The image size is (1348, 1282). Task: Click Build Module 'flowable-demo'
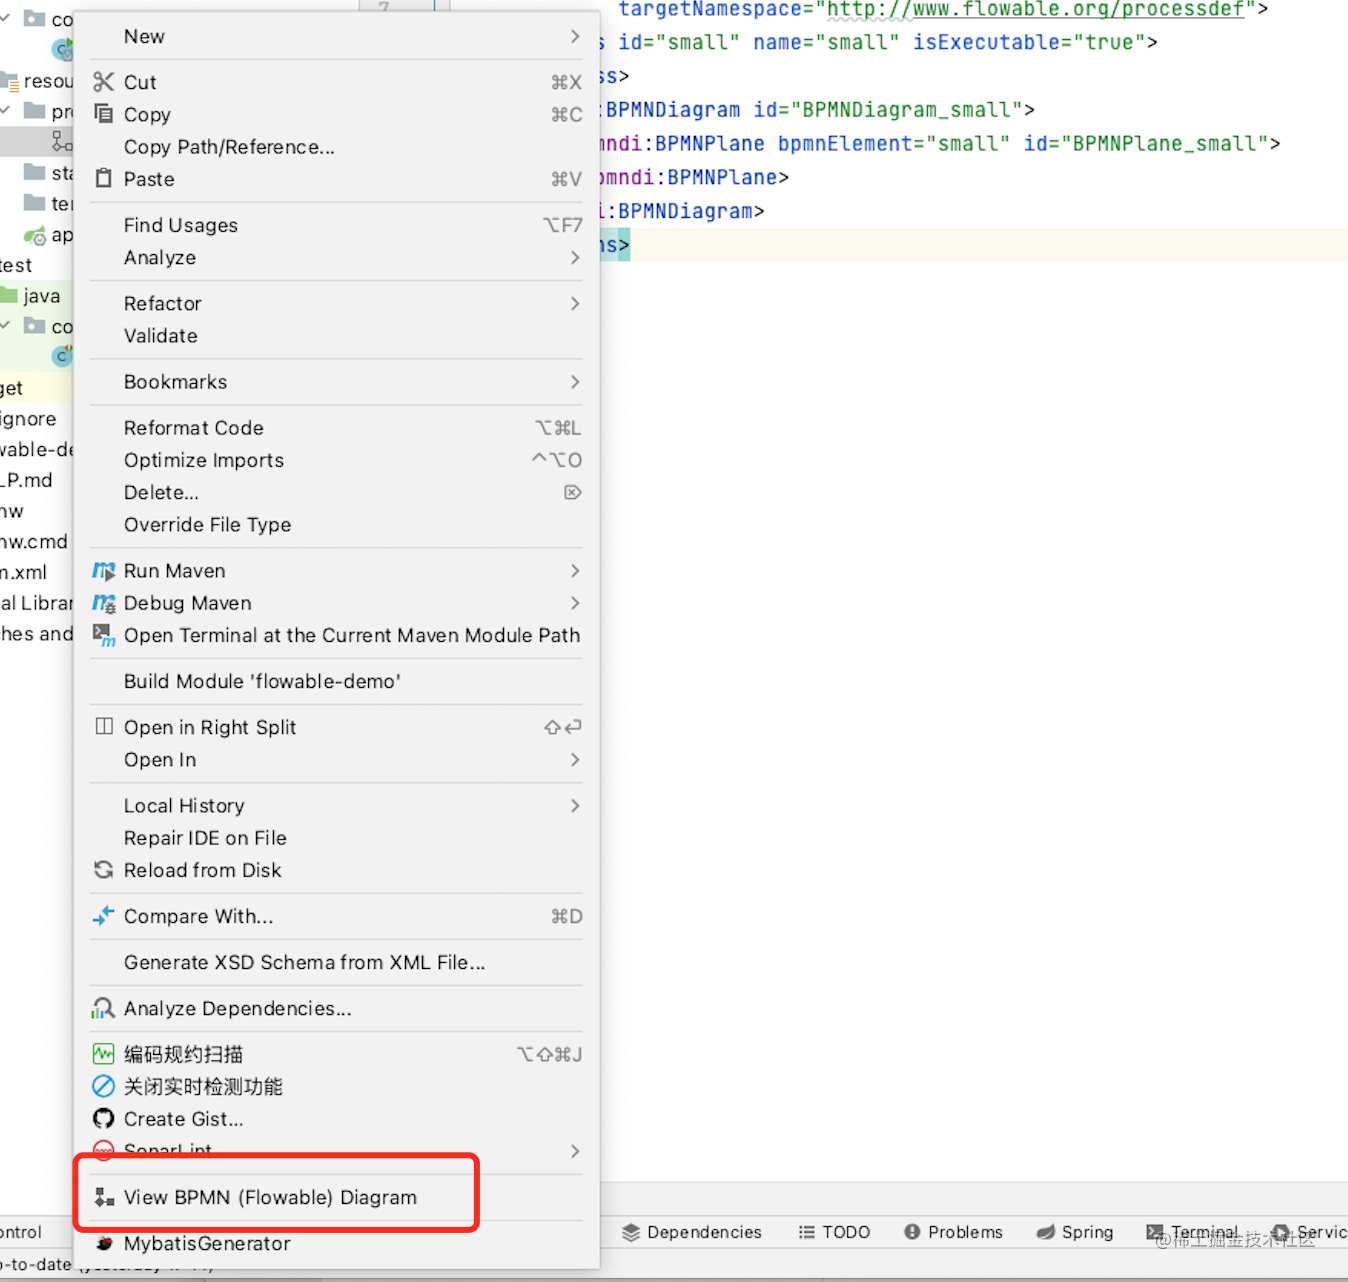click(261, 681)
